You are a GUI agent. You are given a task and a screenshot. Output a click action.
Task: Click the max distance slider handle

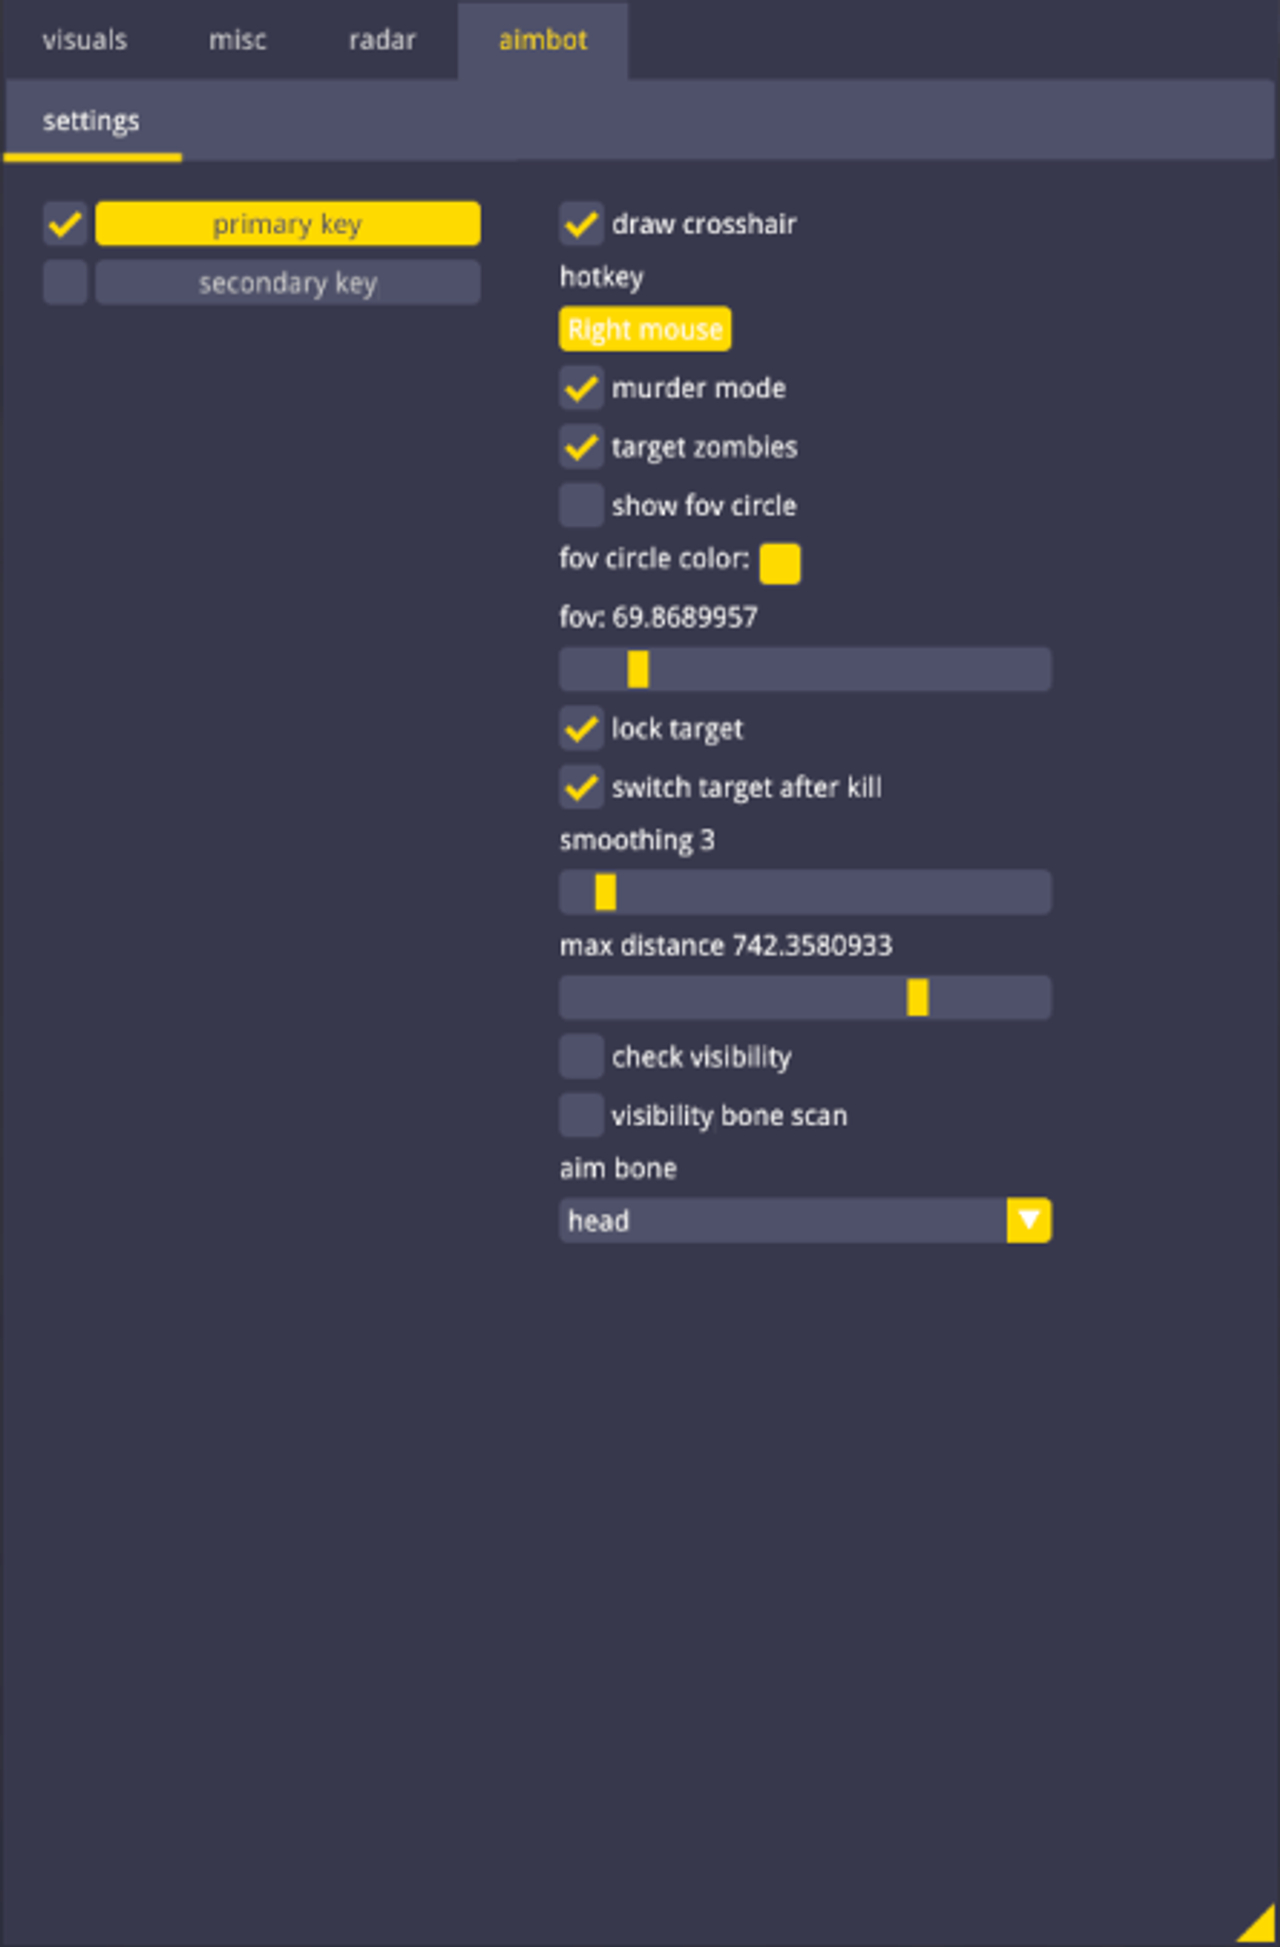[x=917, y=998]
